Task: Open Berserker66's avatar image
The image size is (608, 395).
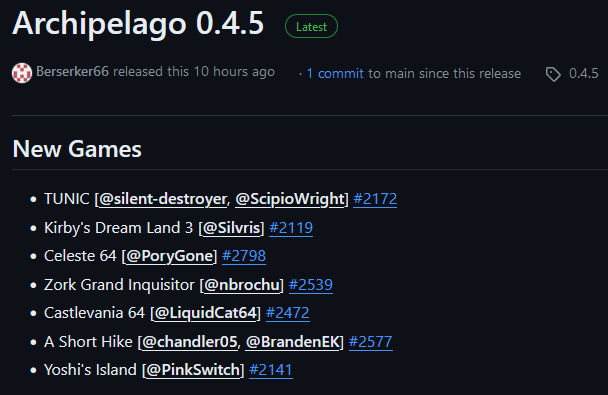Action: click(22, 73)
